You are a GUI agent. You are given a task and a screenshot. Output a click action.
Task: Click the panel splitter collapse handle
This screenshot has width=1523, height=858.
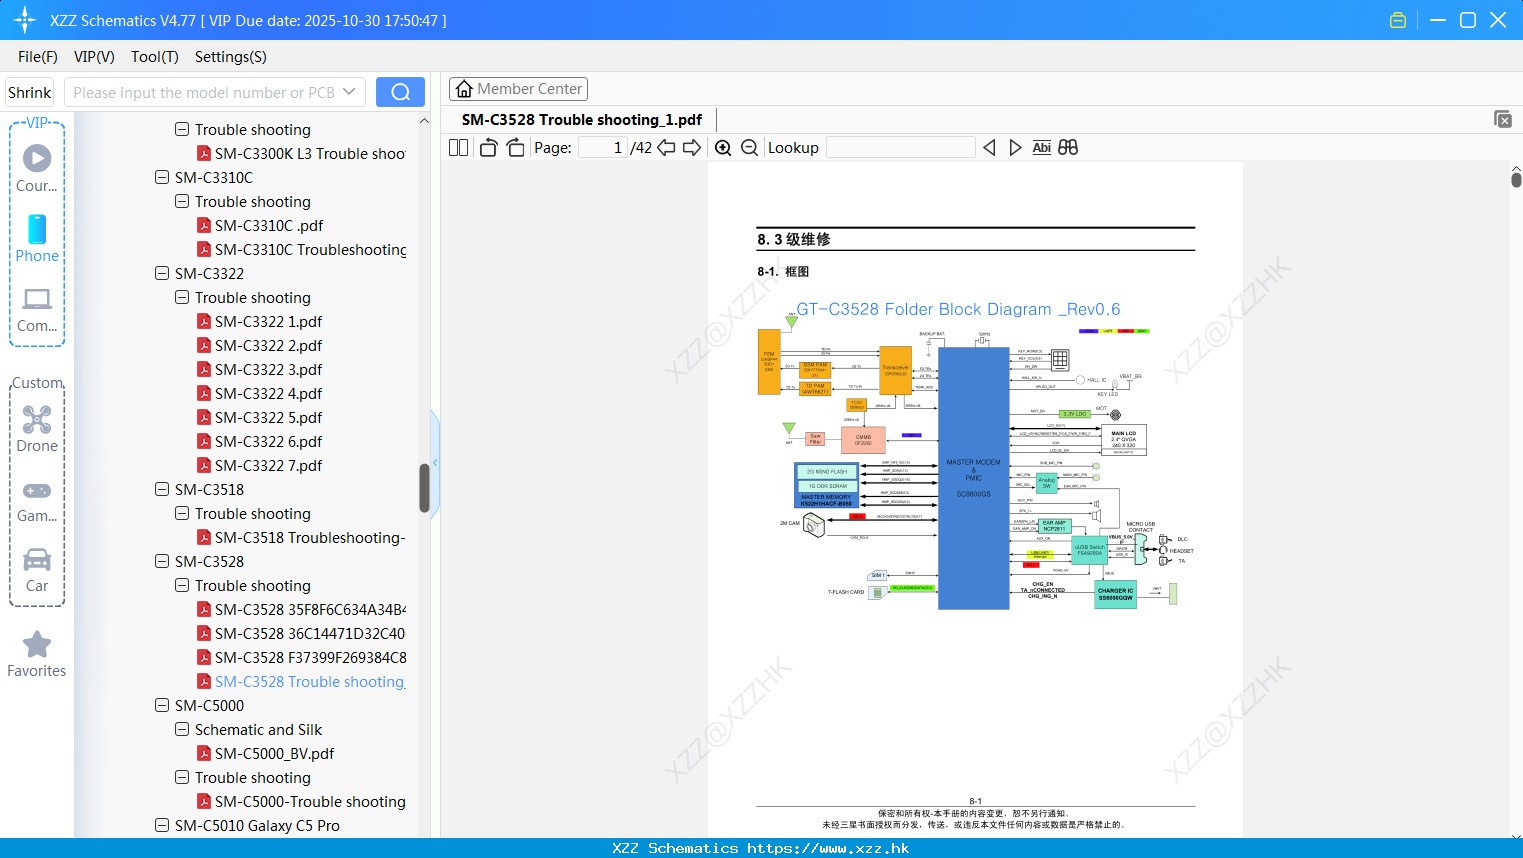point(435,462)
